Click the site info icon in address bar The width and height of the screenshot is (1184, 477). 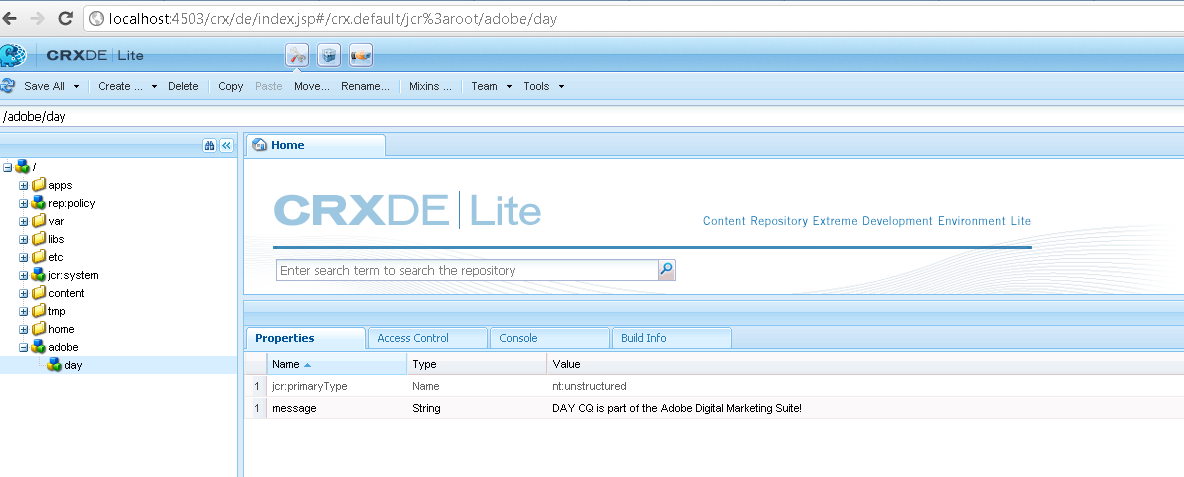point(96,19)
